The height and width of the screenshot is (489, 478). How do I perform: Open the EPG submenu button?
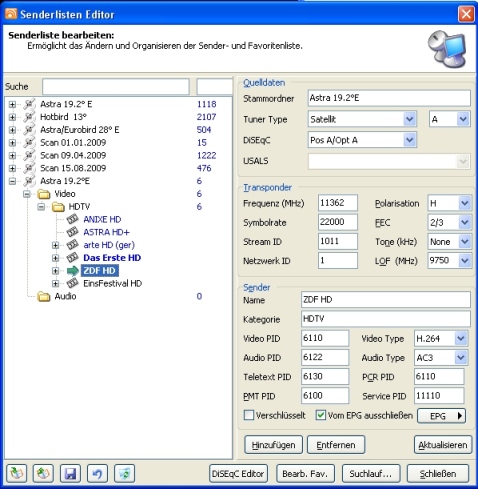441,416
